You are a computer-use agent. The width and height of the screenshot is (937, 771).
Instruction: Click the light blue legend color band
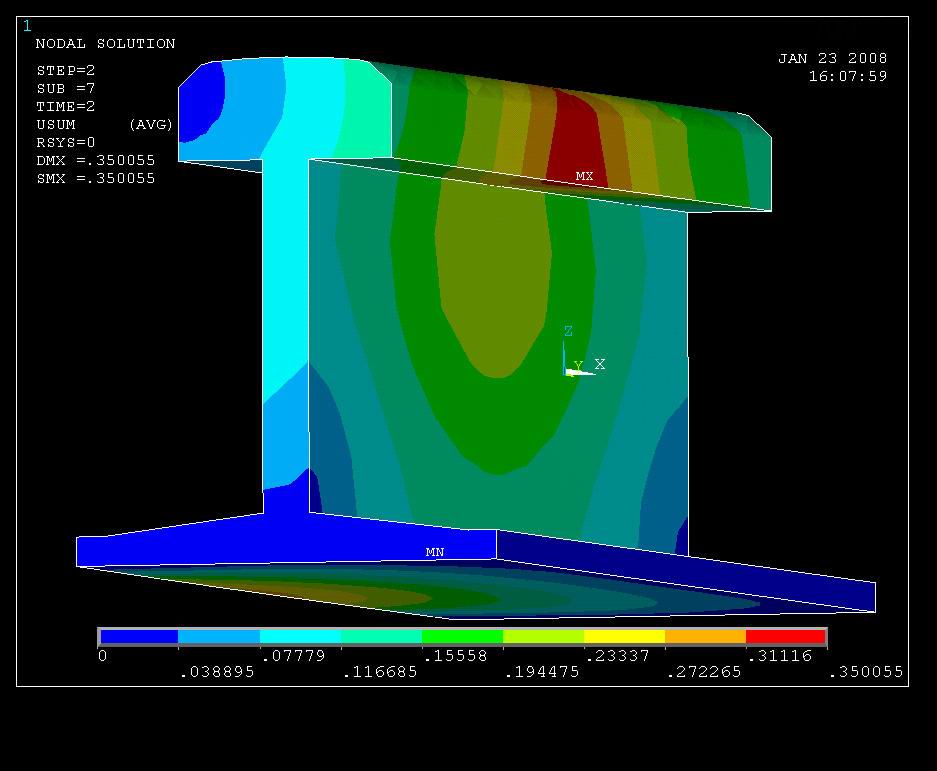click(x=219, y=637)
